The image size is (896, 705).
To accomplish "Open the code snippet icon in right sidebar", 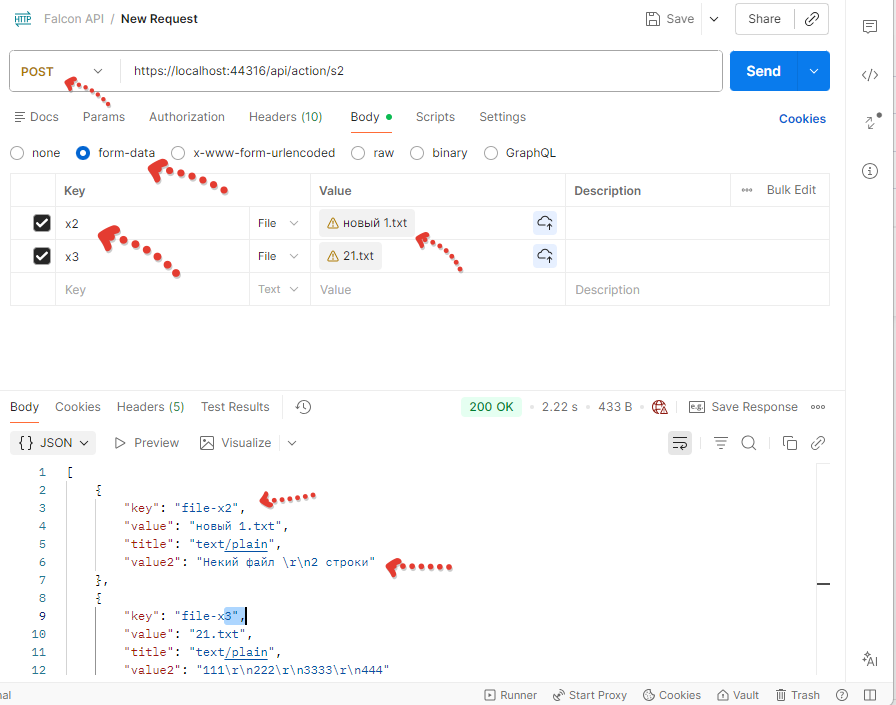I will point(870,75).
